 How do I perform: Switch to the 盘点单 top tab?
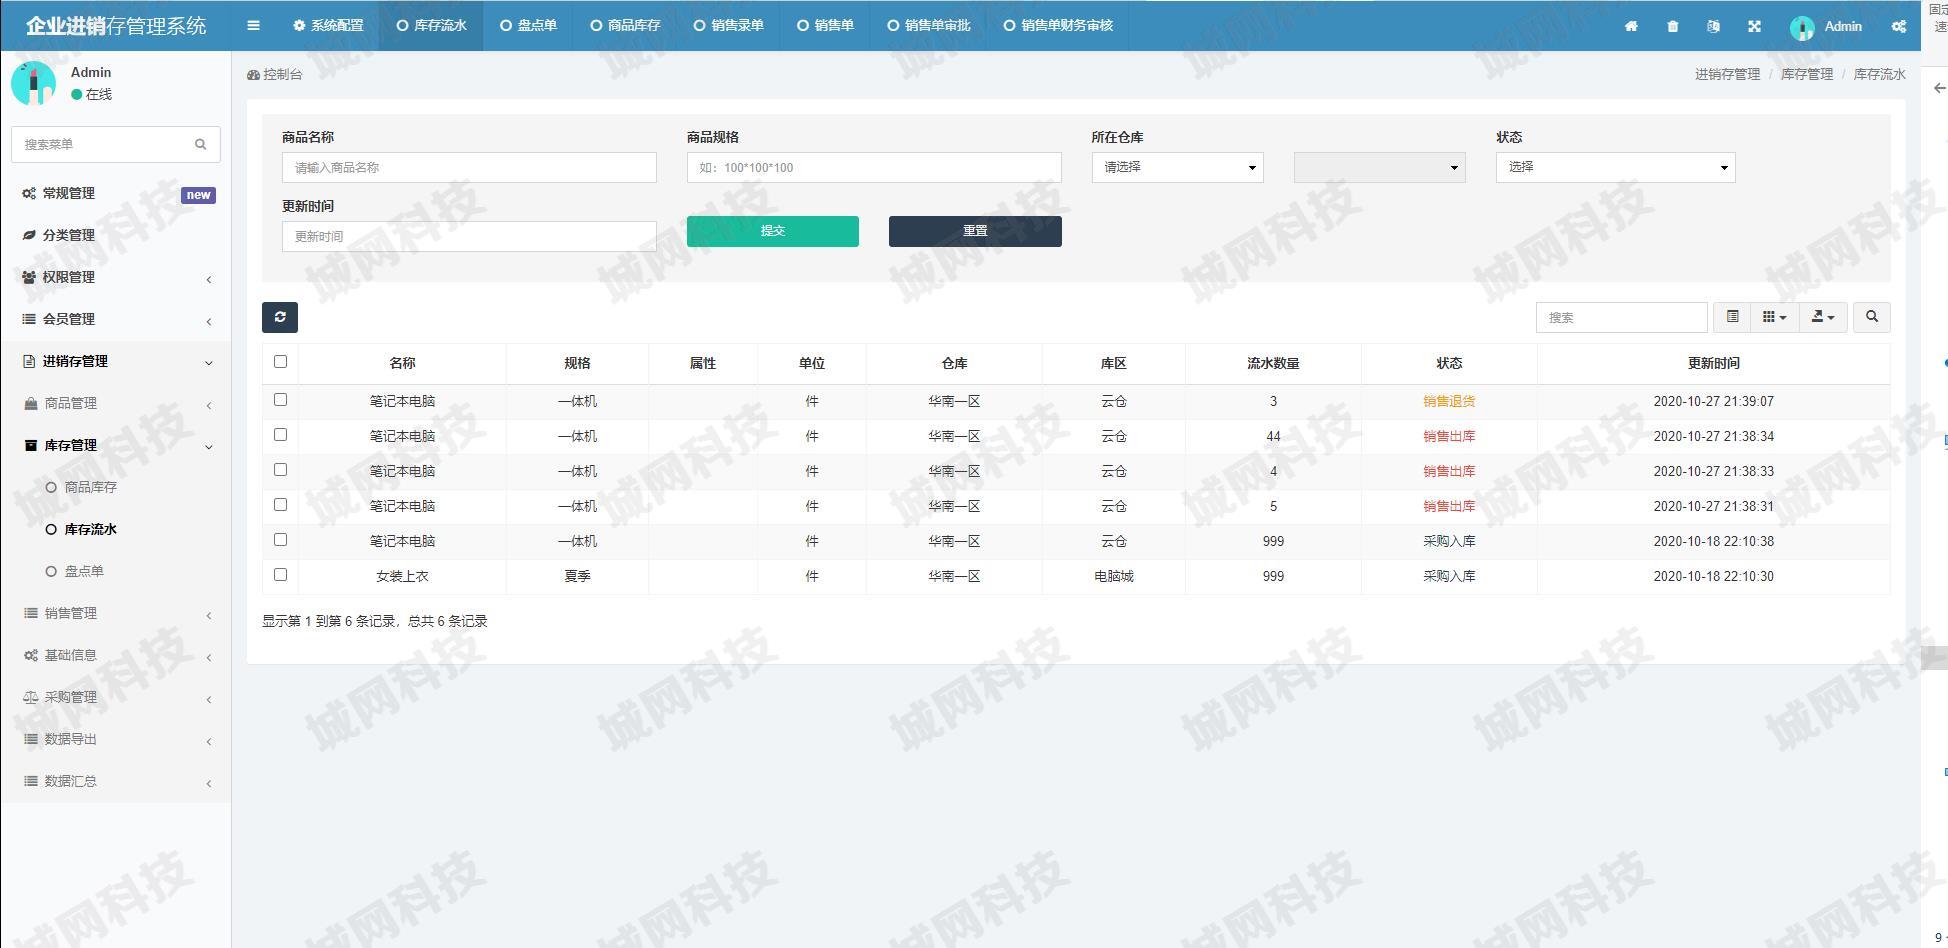pyautogui.click(x=528, y=26)
